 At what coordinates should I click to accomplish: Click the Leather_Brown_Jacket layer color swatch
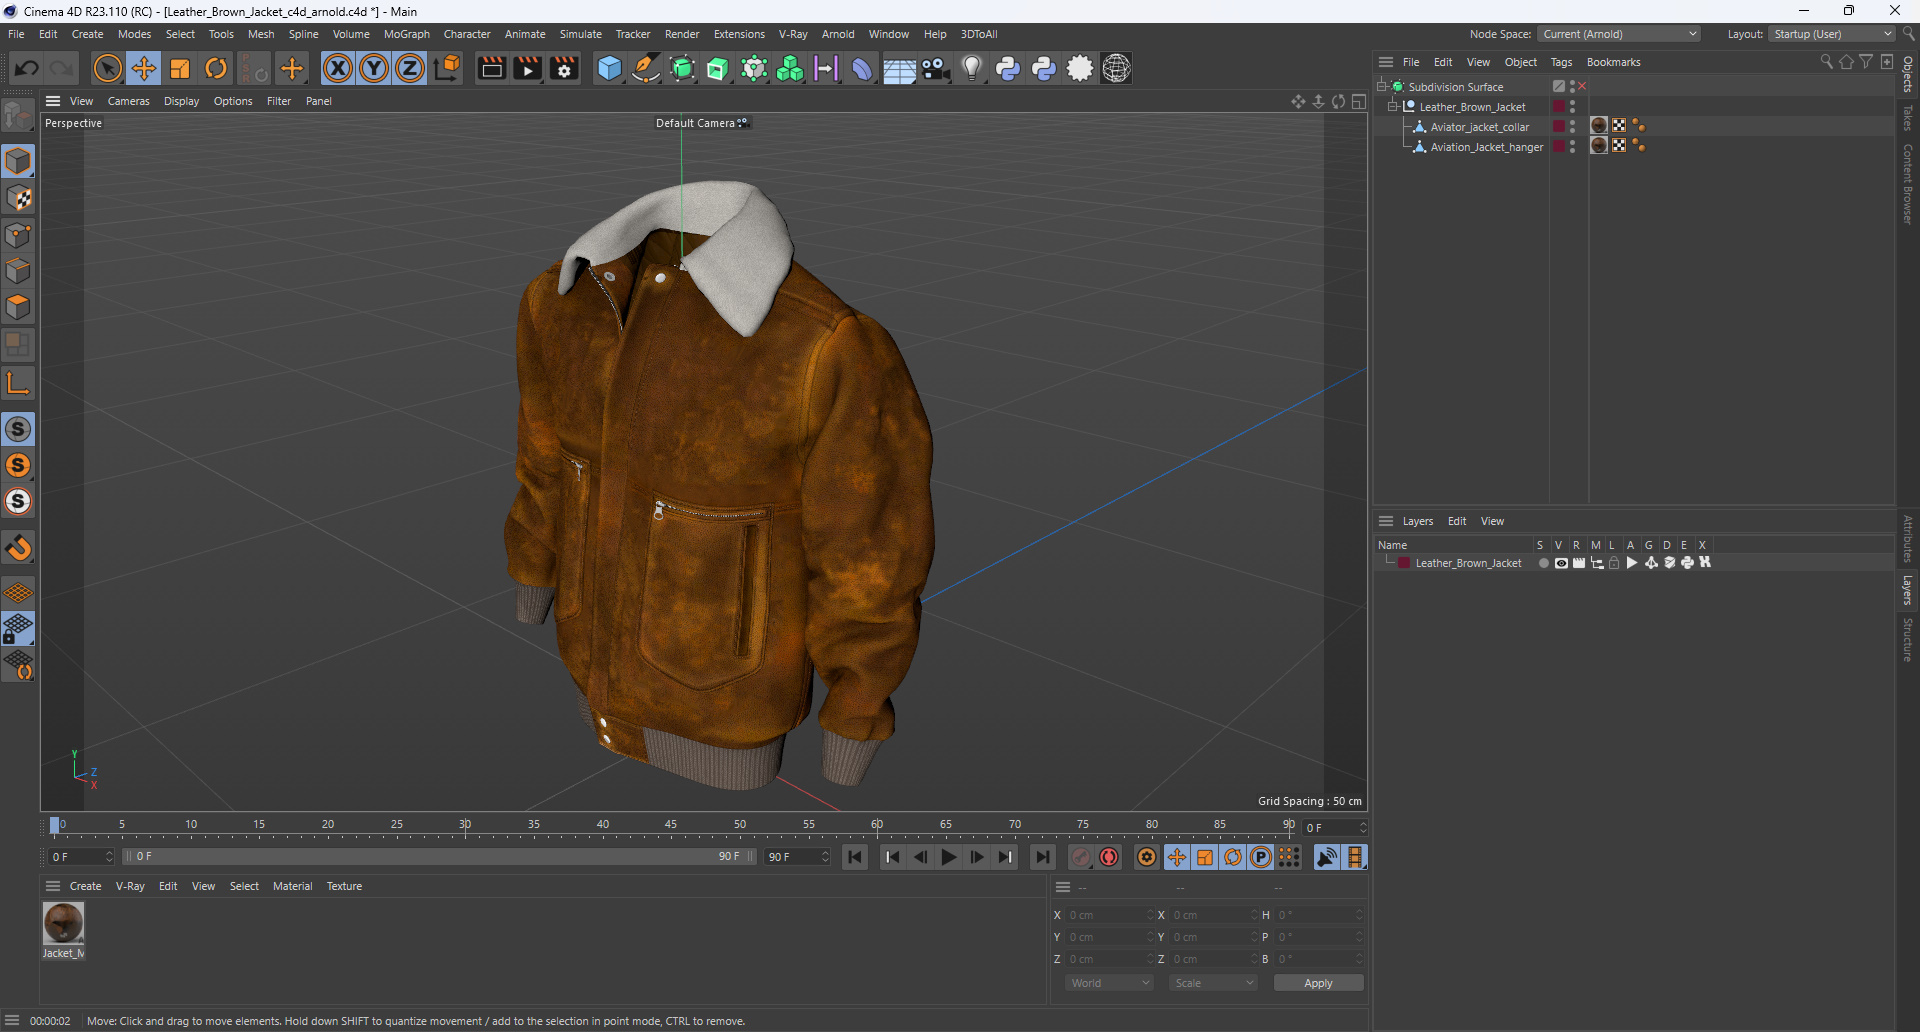point(1404,563)
